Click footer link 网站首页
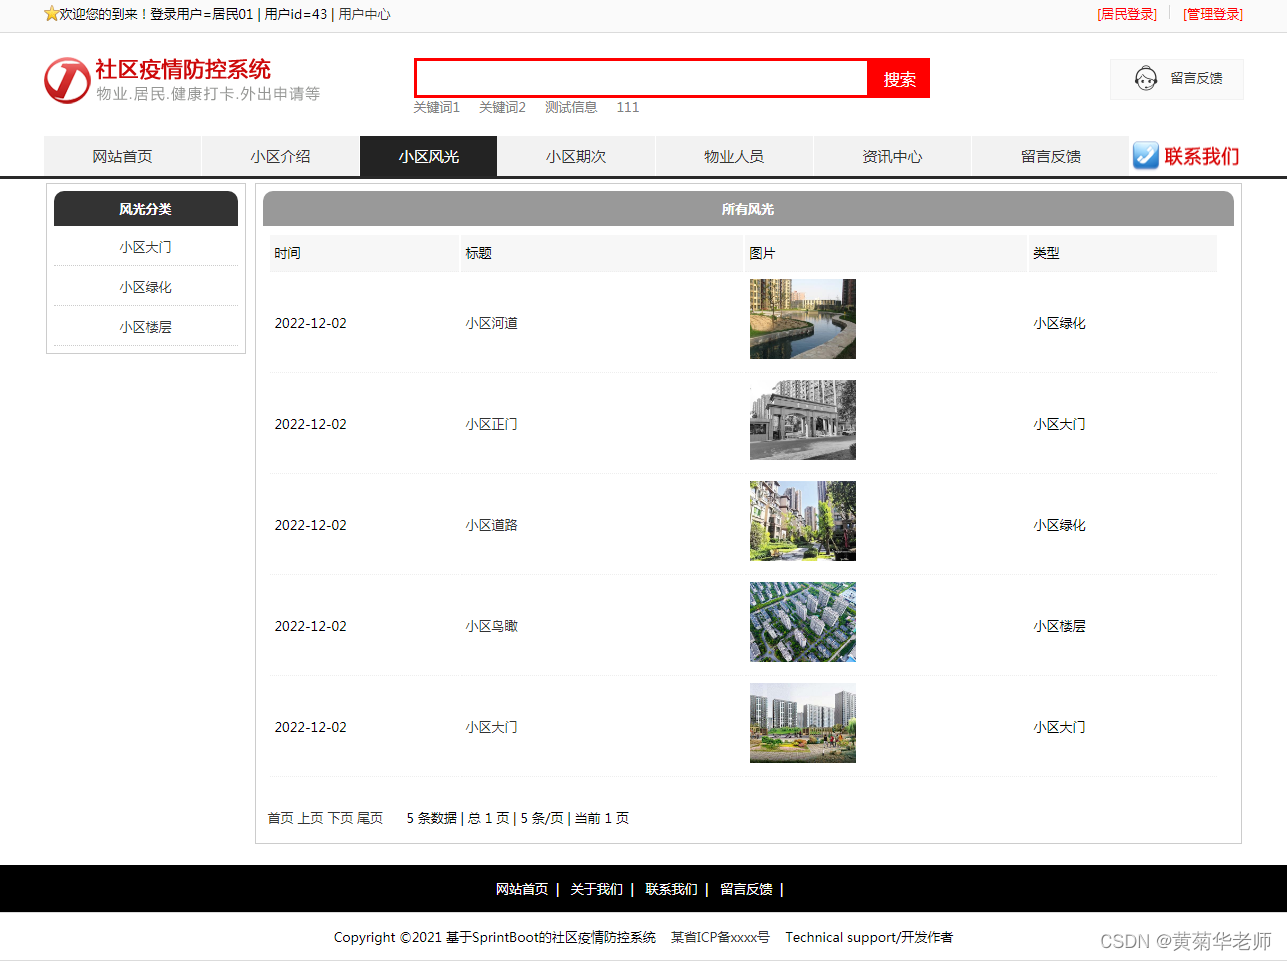1287x961 pixels. 522,889
